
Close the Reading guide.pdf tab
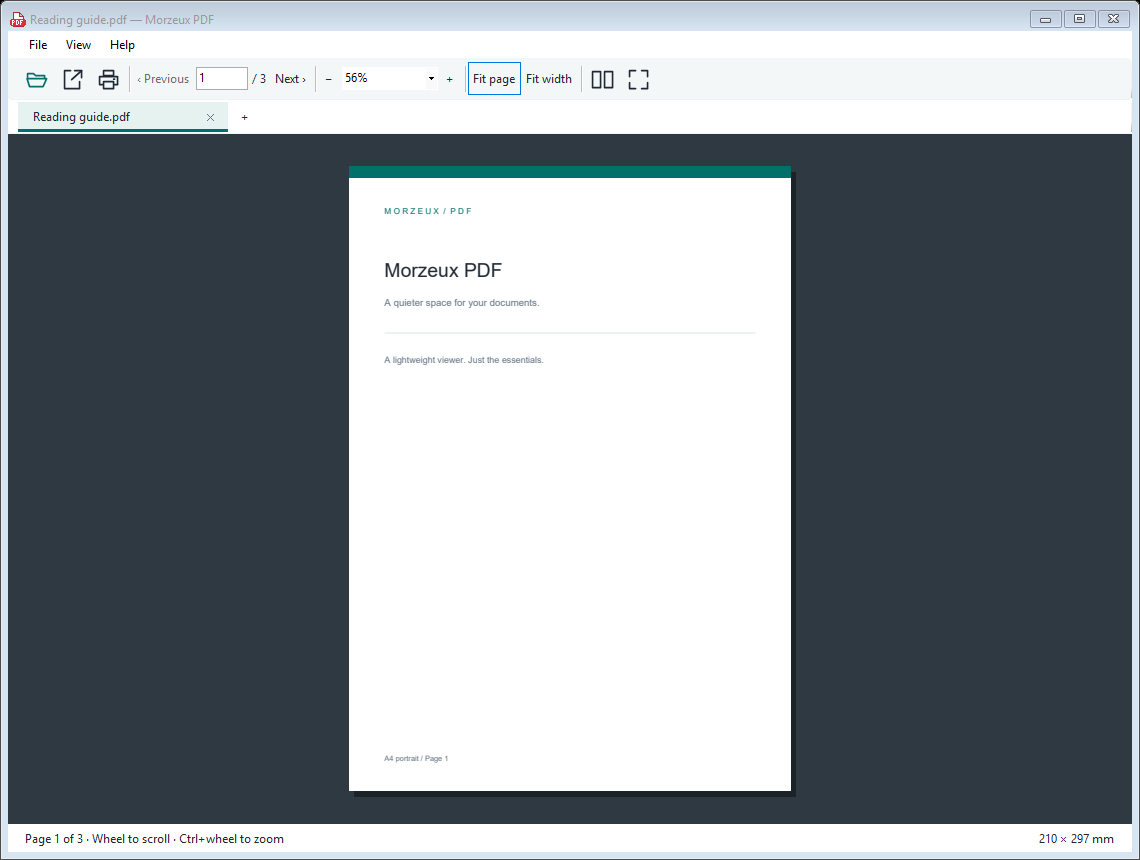point(210,117)
